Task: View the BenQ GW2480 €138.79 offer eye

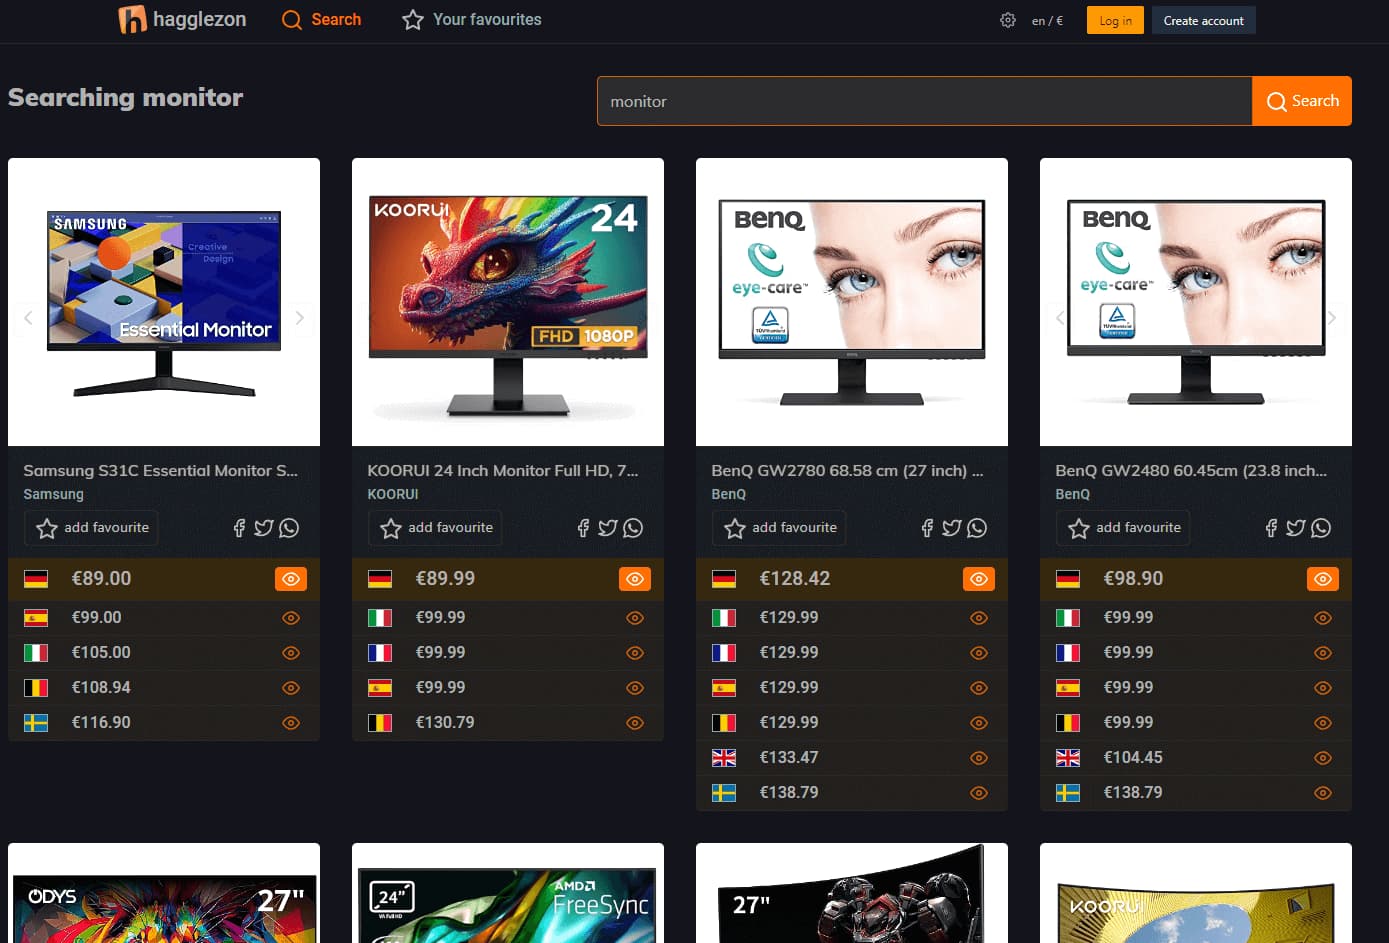Action: pyautogui.click(x=1323, y=793)
